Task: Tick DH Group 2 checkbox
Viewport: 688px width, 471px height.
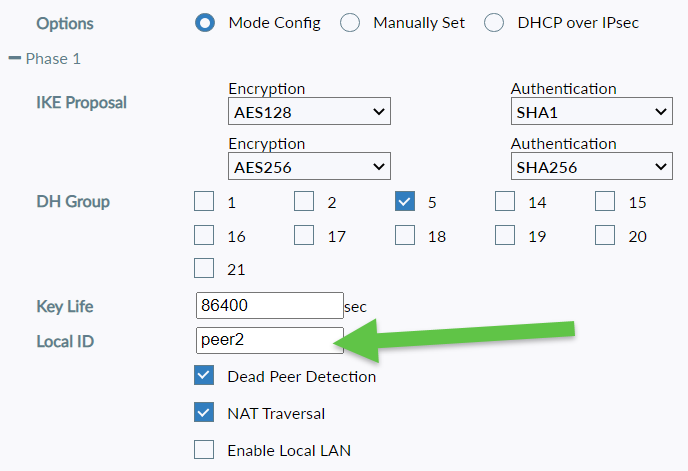Action: 304,202
